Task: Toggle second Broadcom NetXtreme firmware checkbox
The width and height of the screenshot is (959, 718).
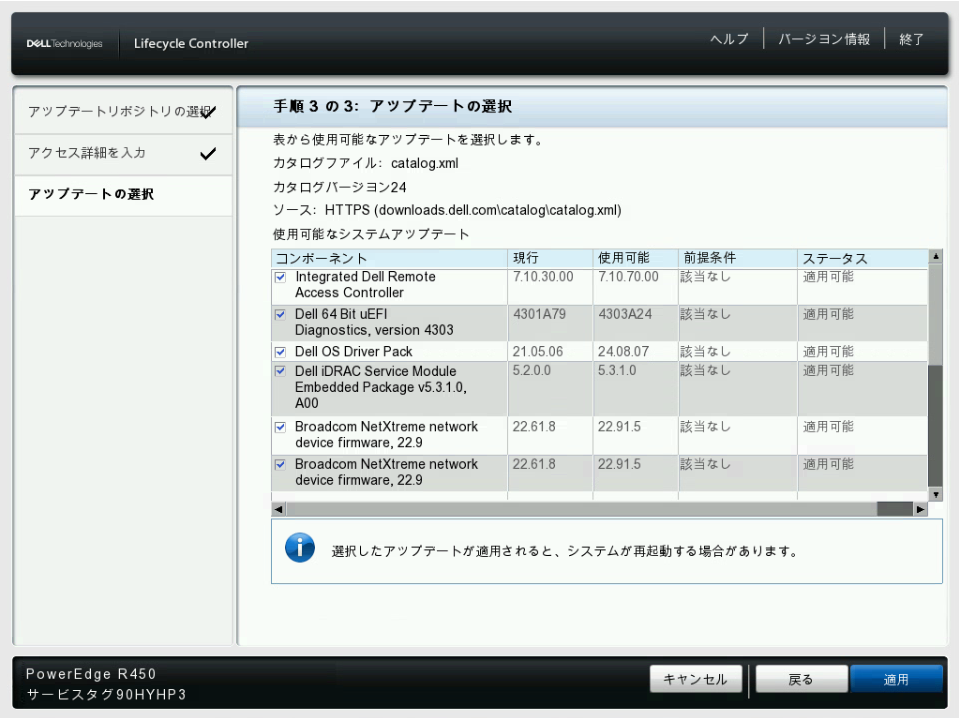Action: [x=281, y=464]
